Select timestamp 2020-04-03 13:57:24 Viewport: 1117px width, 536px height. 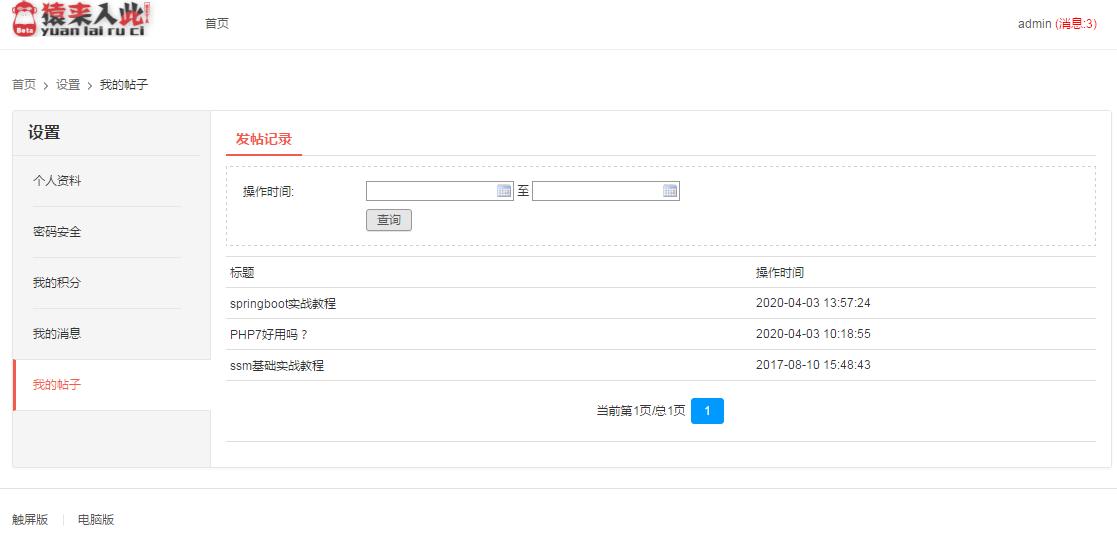813,303
